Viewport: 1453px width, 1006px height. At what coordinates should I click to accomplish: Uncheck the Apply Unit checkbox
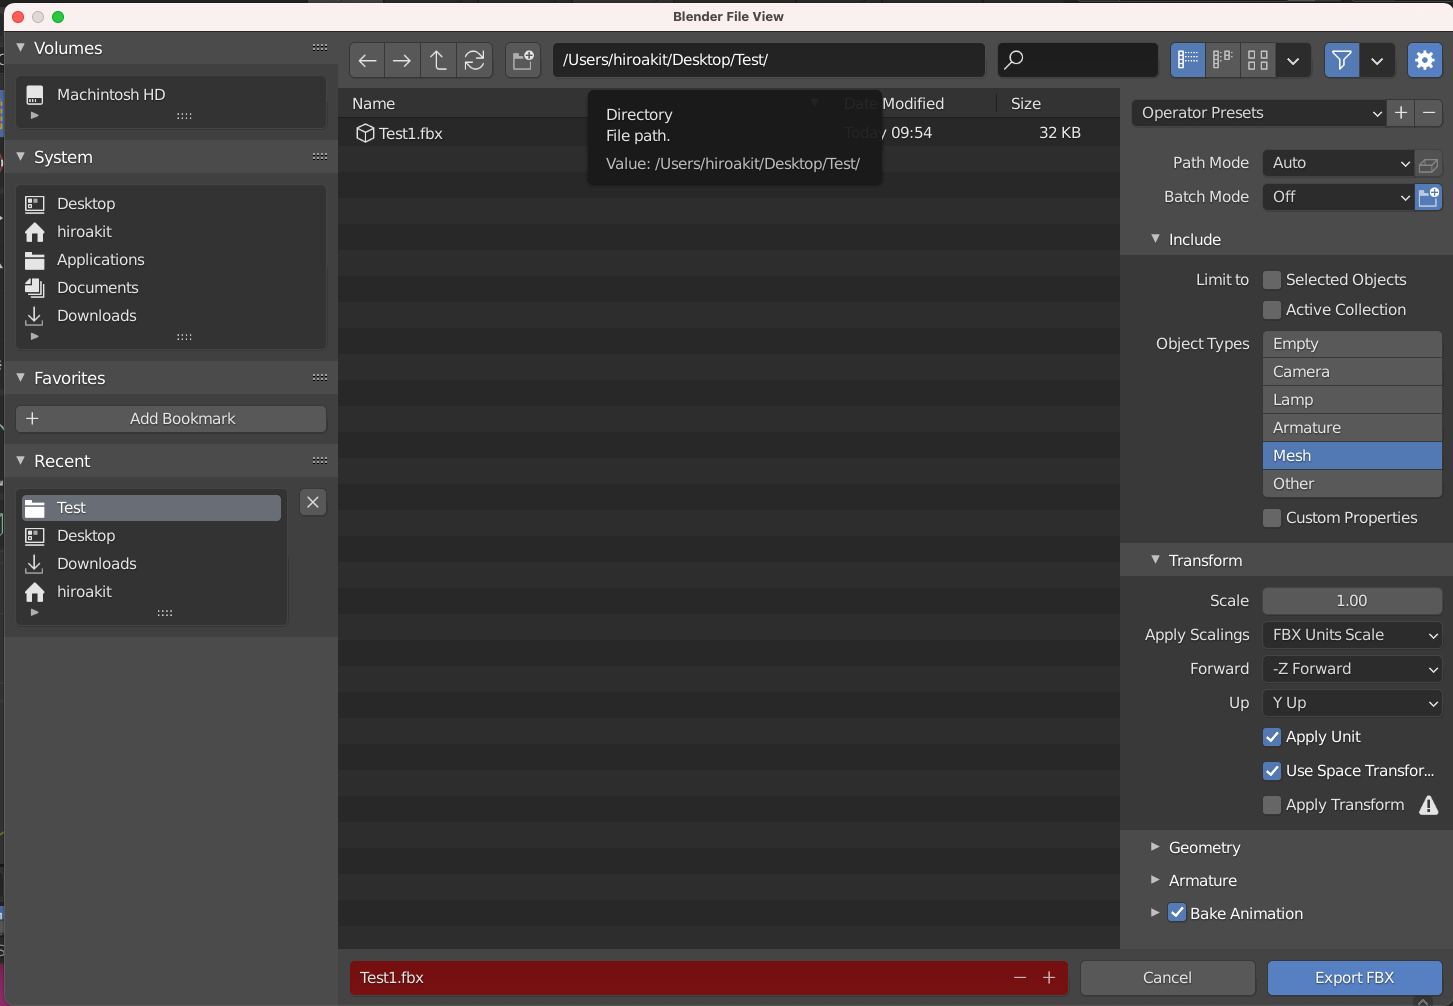tap(1272, 737)
